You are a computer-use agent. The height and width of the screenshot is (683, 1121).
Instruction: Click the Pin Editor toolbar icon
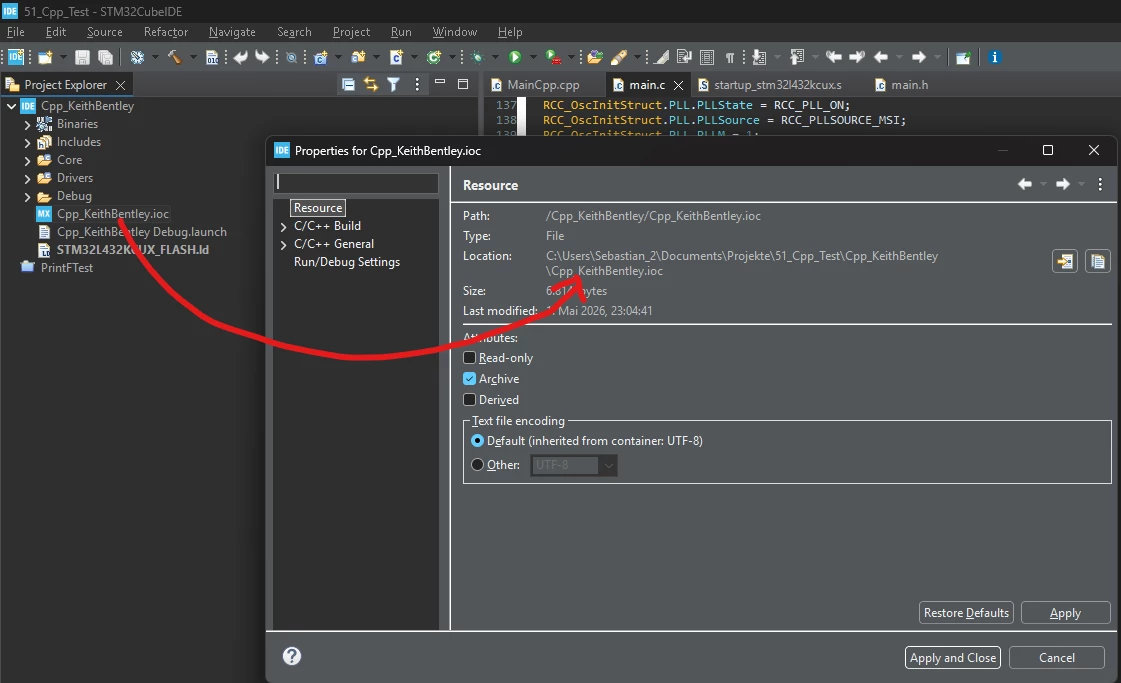click(x=963, y=57)
